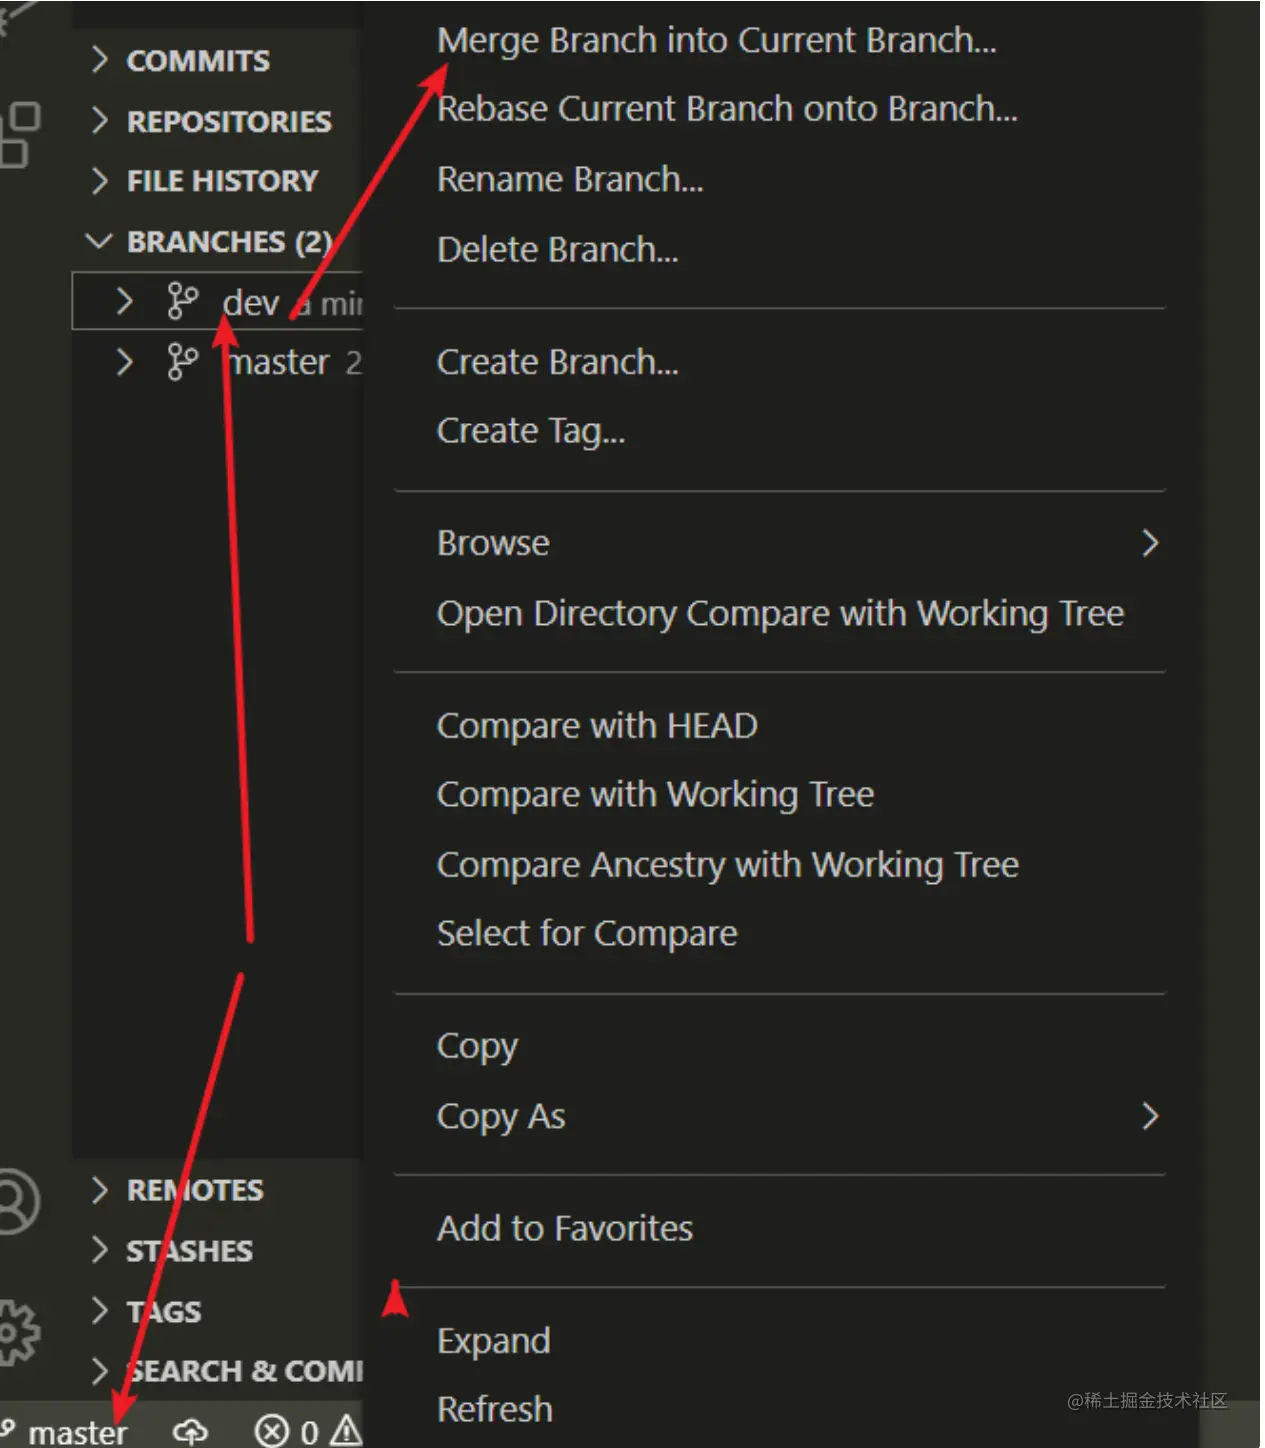The width and height of the screenshot is (1265, 1448).
Task: Choose Compare with HEAD
Action: [597, 726]
